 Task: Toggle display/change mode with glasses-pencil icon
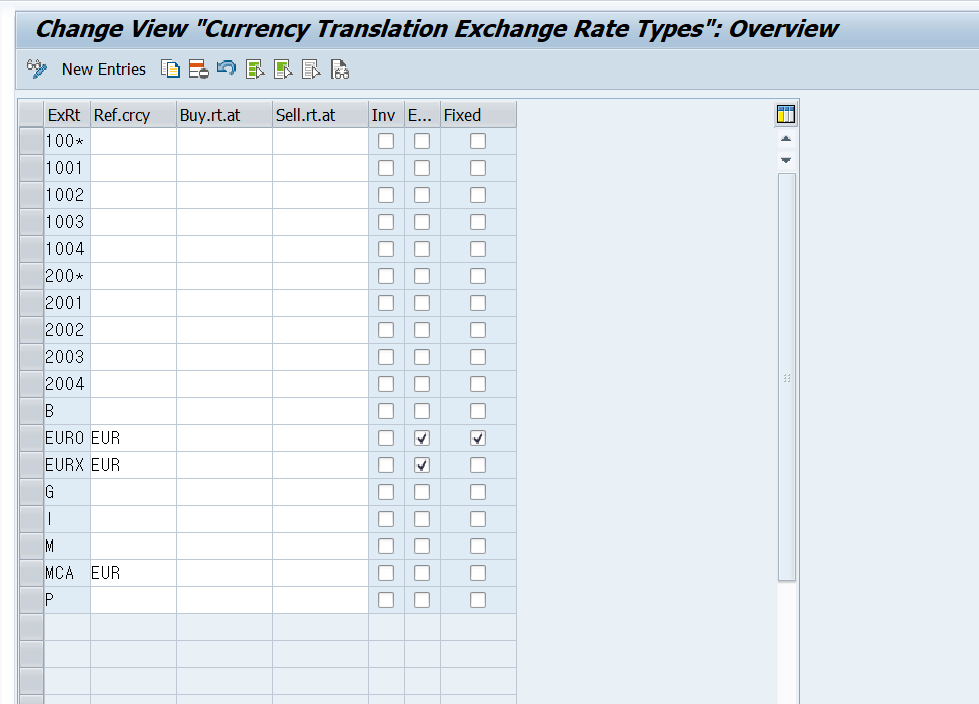click(x=37, y=69)
